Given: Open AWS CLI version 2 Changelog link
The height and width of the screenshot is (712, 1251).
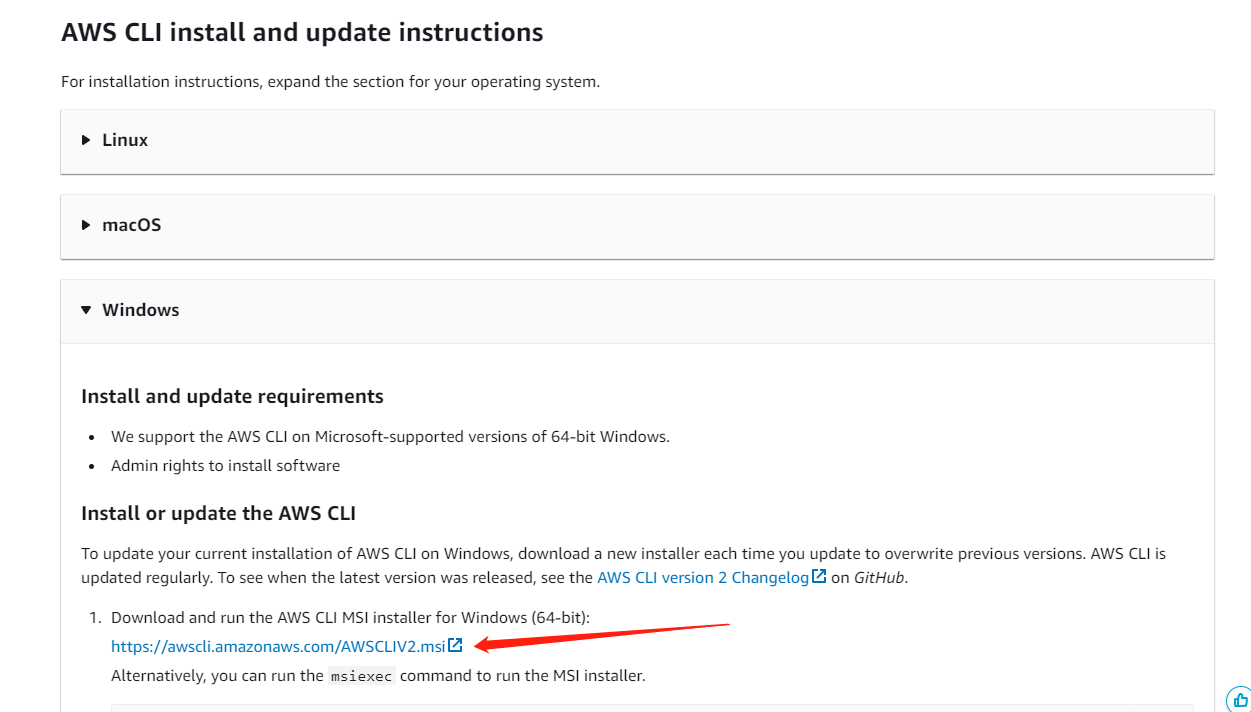Looking at the screenshot, I should (x=702, y=578).
